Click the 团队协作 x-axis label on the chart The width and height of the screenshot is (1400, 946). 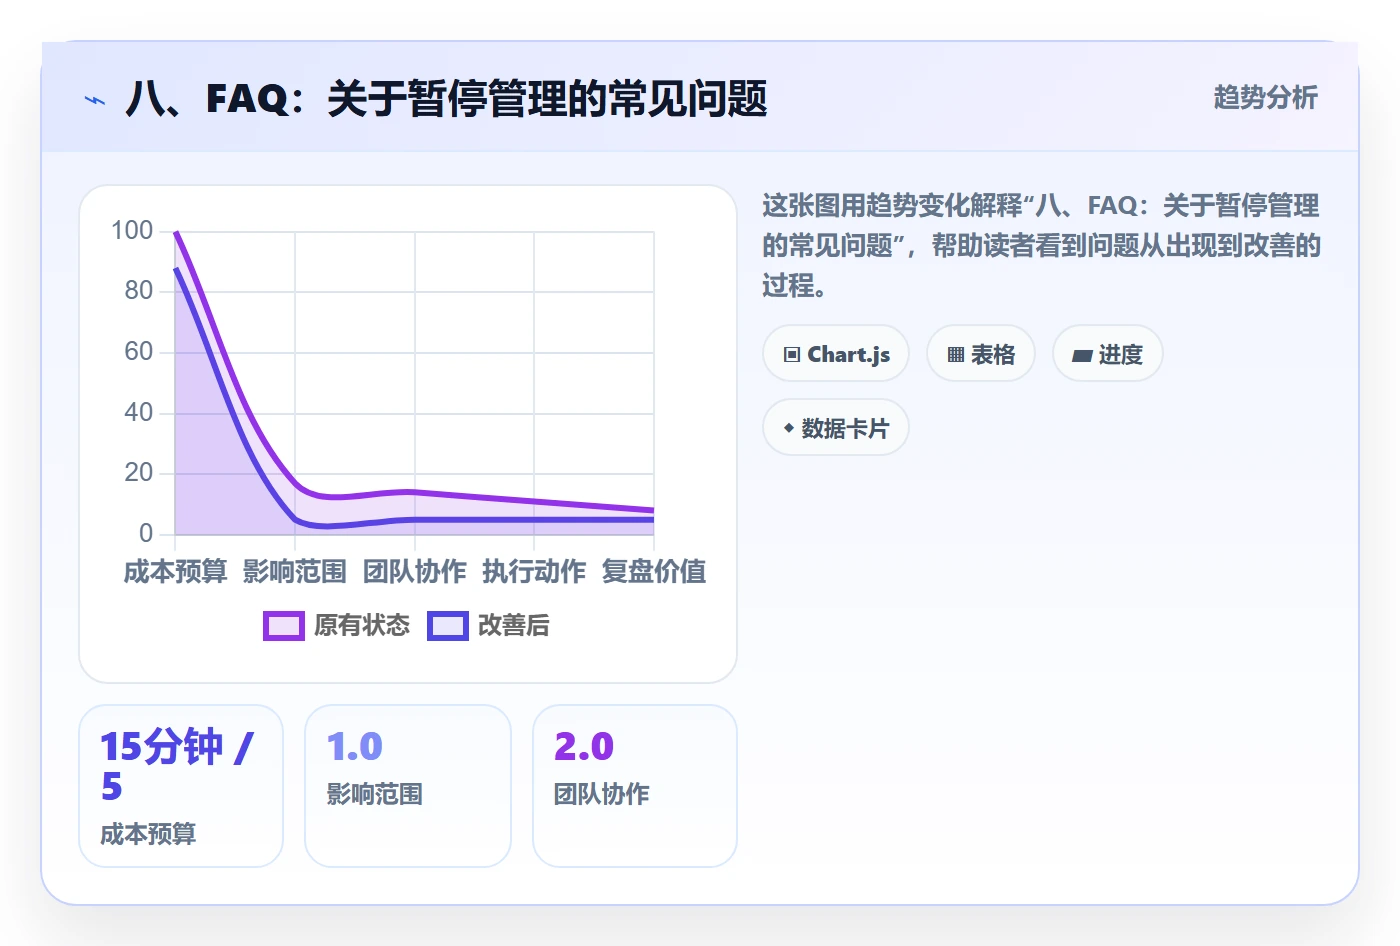click(415, 572)
